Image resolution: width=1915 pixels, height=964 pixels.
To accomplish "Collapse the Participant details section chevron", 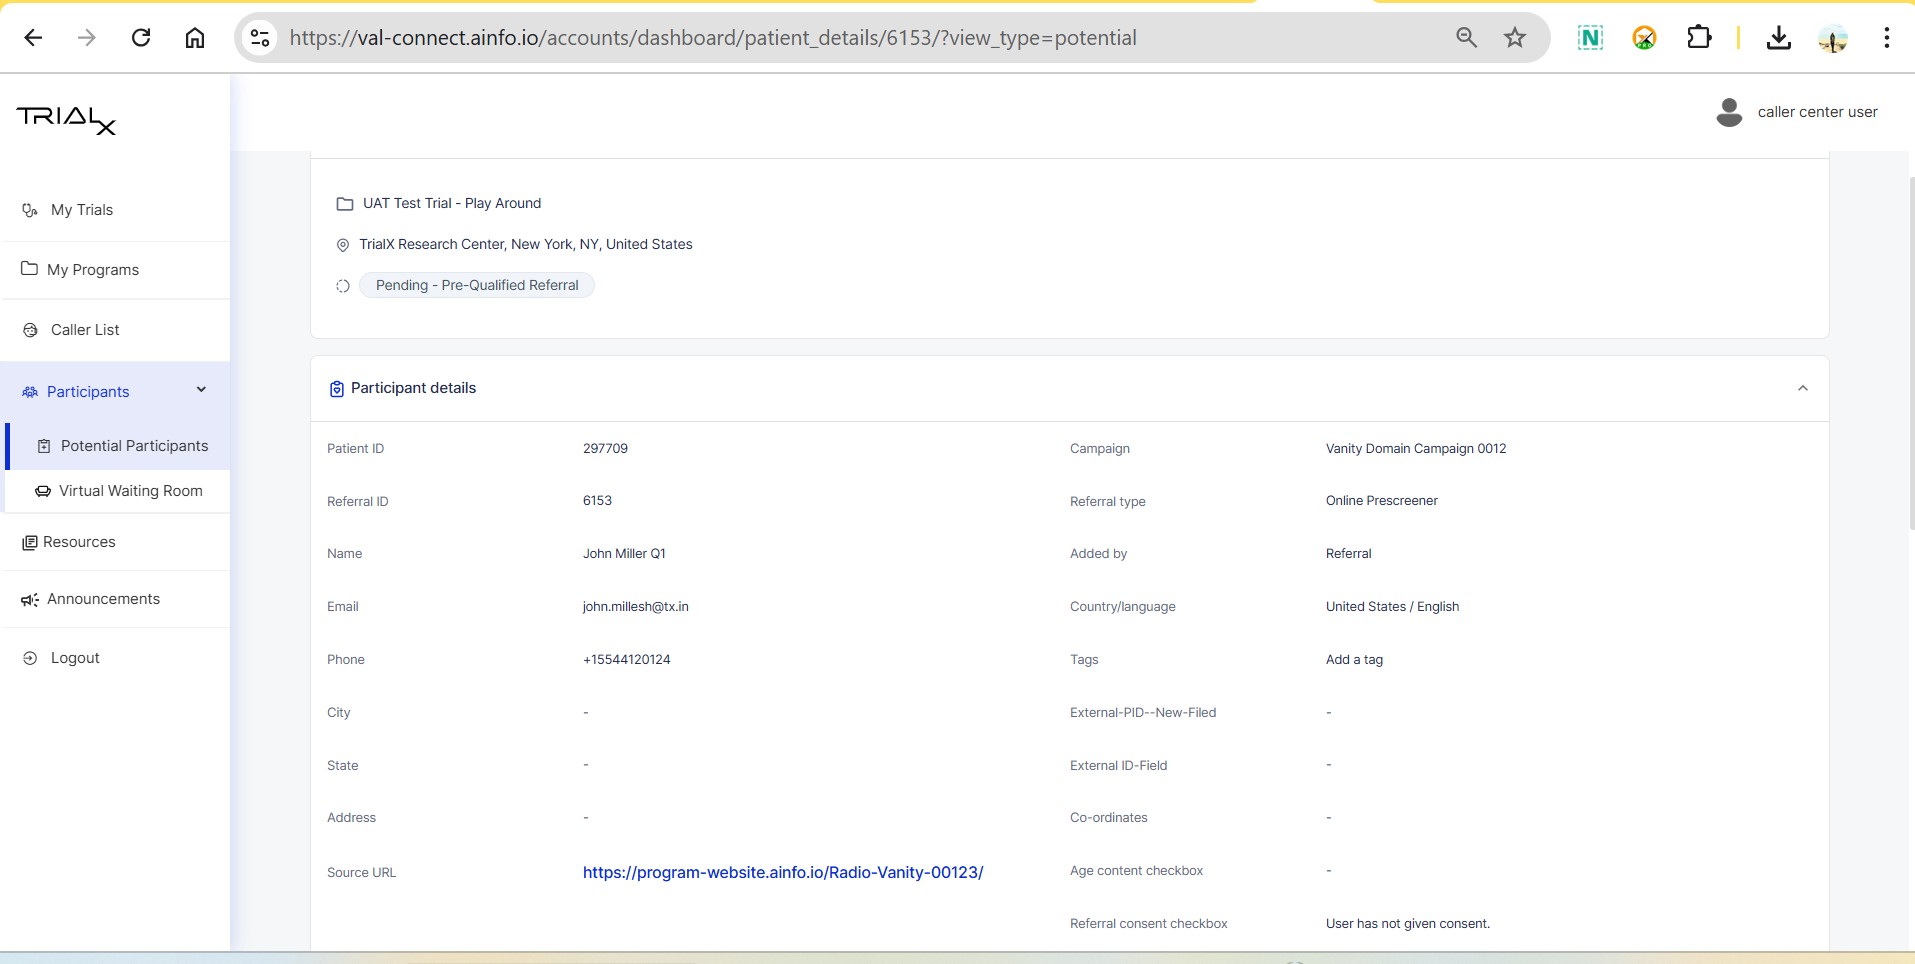I will [1802, 388].
